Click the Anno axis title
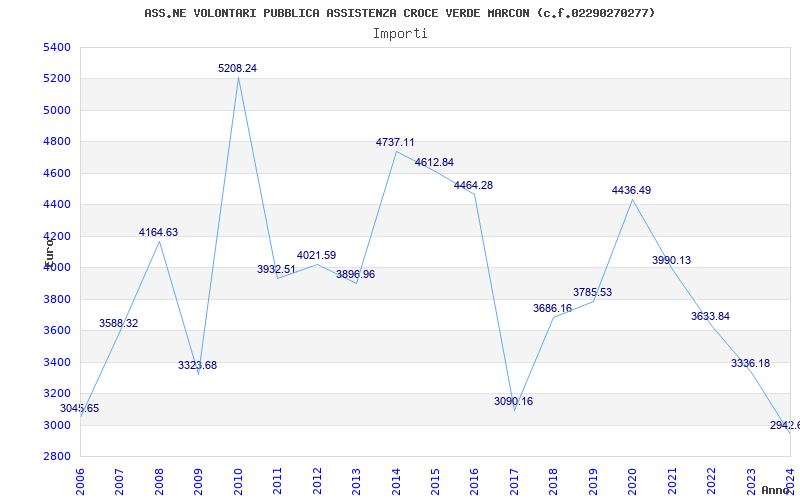 point(776,490)
